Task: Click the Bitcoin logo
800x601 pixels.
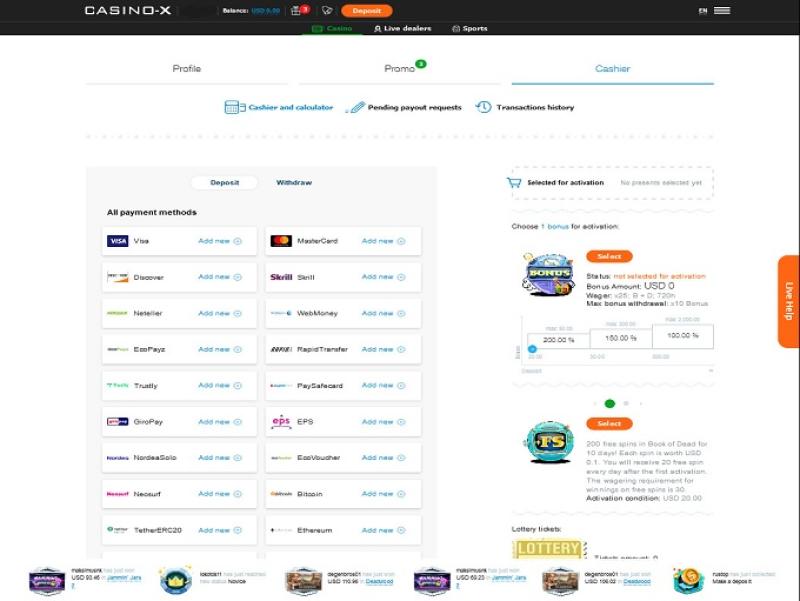Action: [x=281, y=494]
